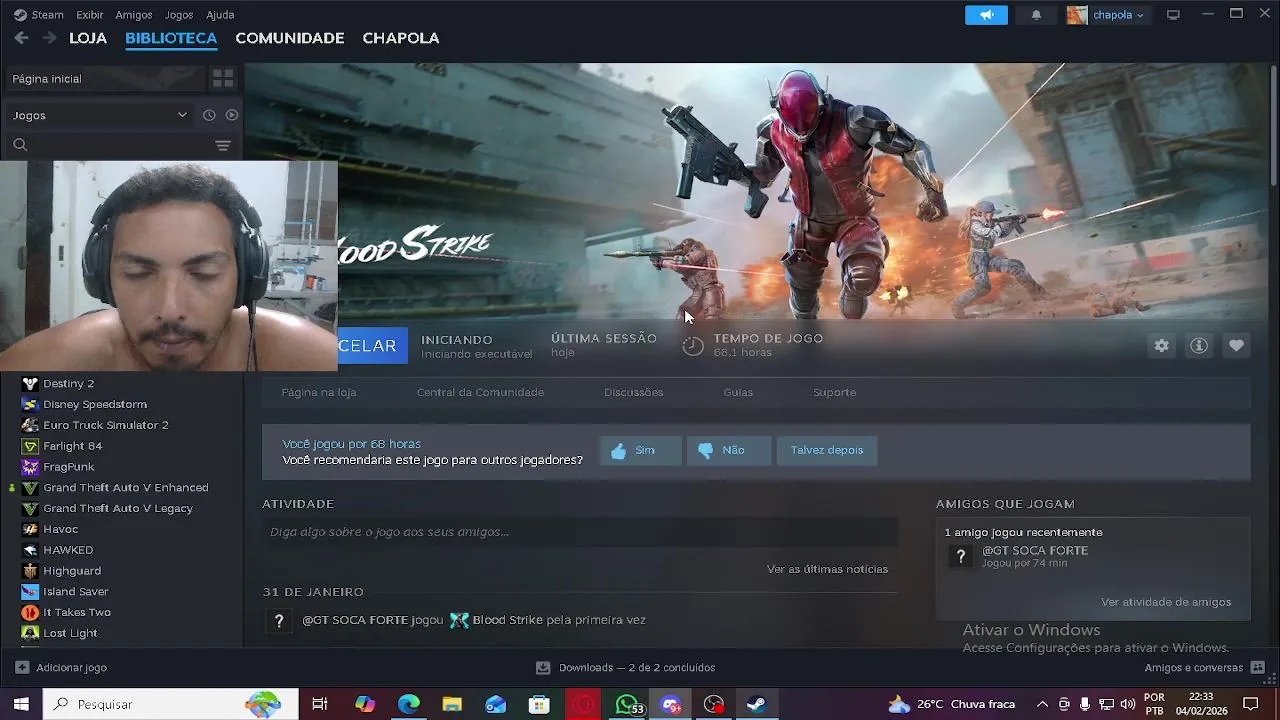
Task: Go to the COMUNIDADE tab
Action: (290, 38)
